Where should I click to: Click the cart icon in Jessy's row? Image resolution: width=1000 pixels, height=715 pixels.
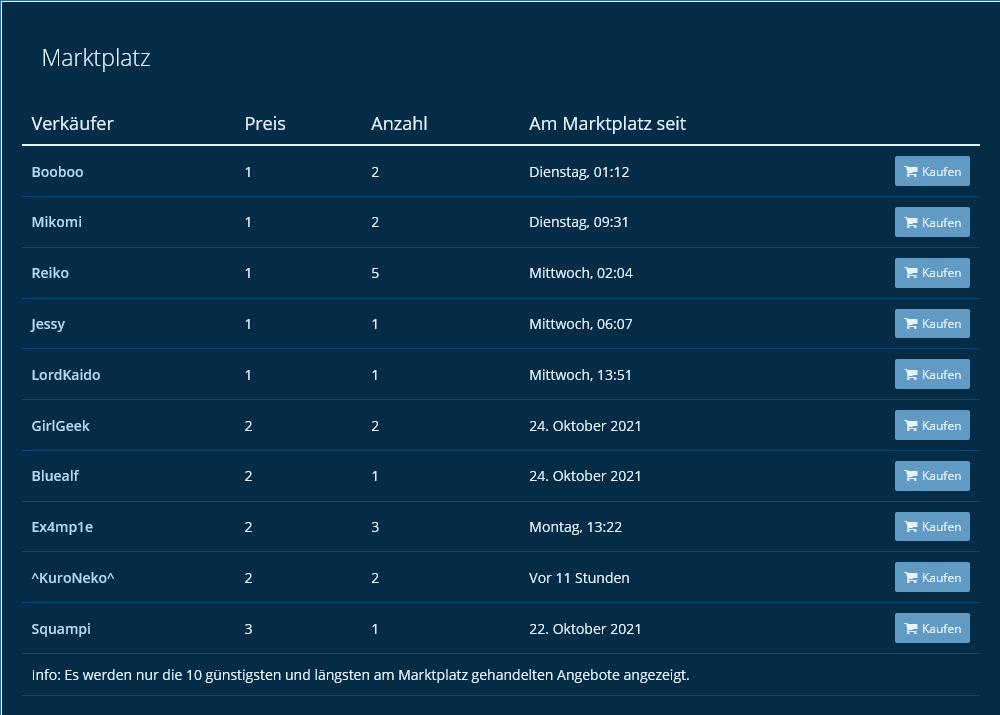coord(911,324)
